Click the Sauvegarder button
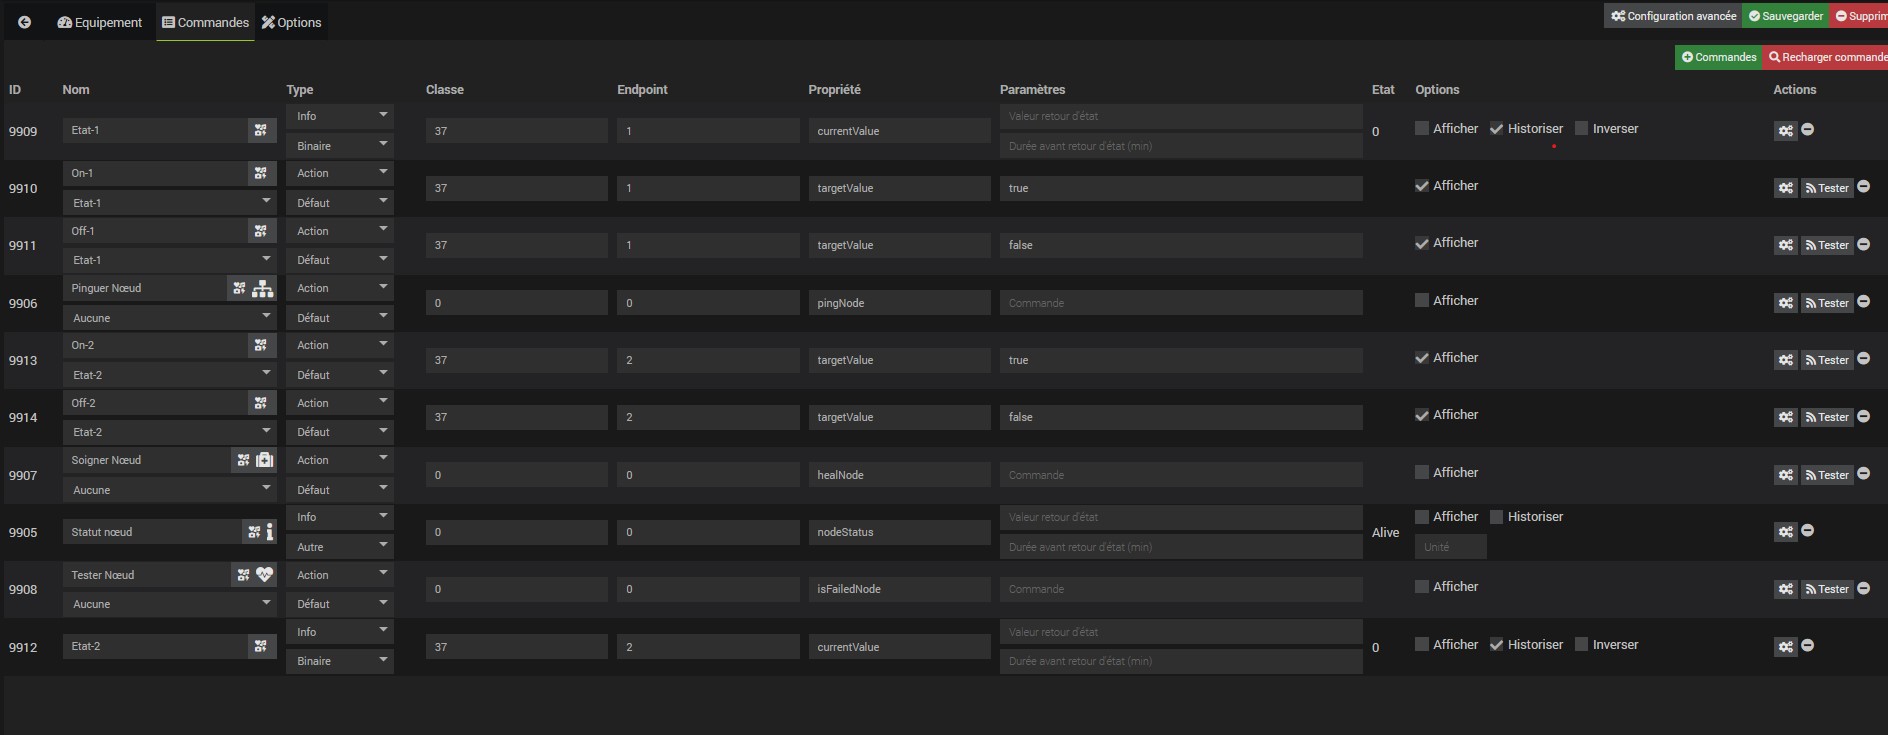1888x735 pixels. click(x=1785, y=16)
